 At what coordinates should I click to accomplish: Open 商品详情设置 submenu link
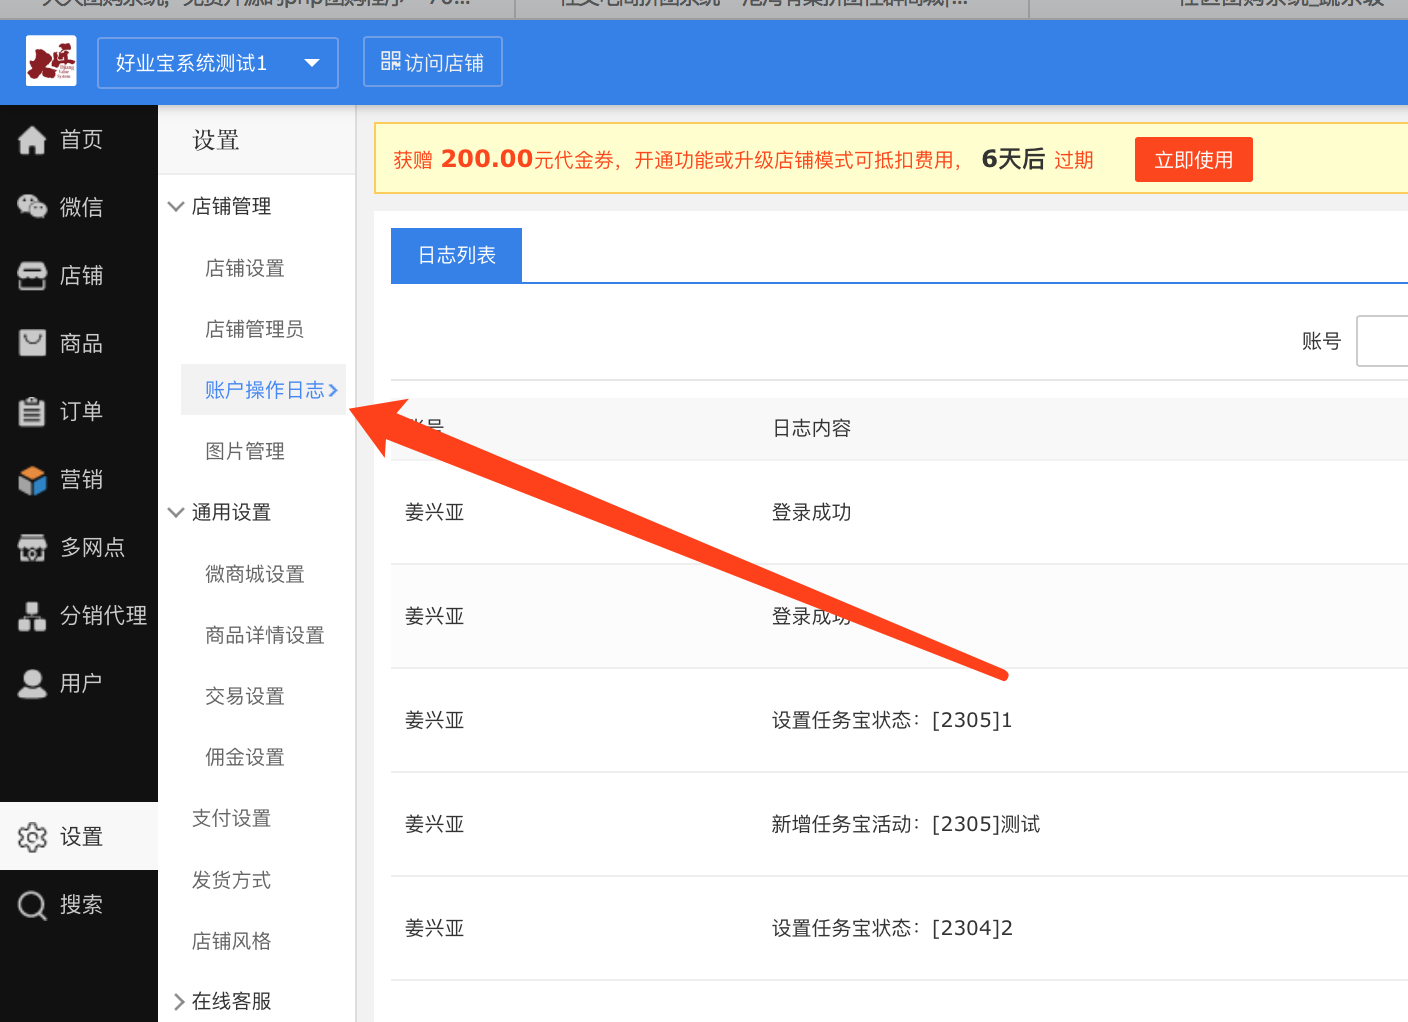(x=264, y=635)
